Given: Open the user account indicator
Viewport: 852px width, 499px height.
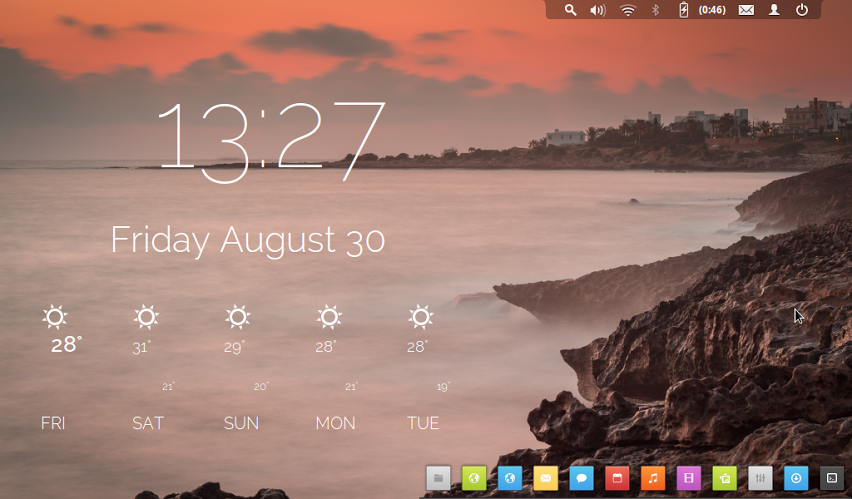Looking at the screenshot, I should point(774,10).
